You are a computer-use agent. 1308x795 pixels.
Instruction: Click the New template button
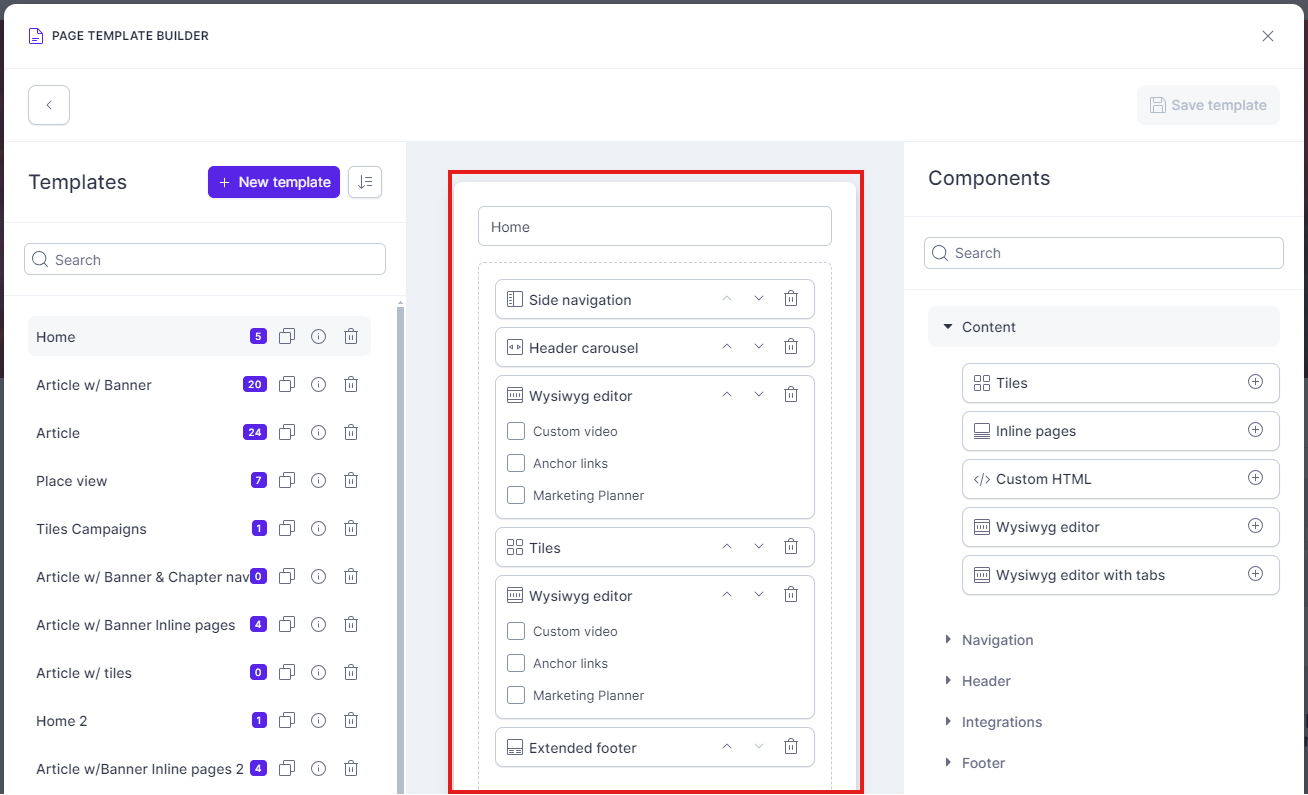273,181
